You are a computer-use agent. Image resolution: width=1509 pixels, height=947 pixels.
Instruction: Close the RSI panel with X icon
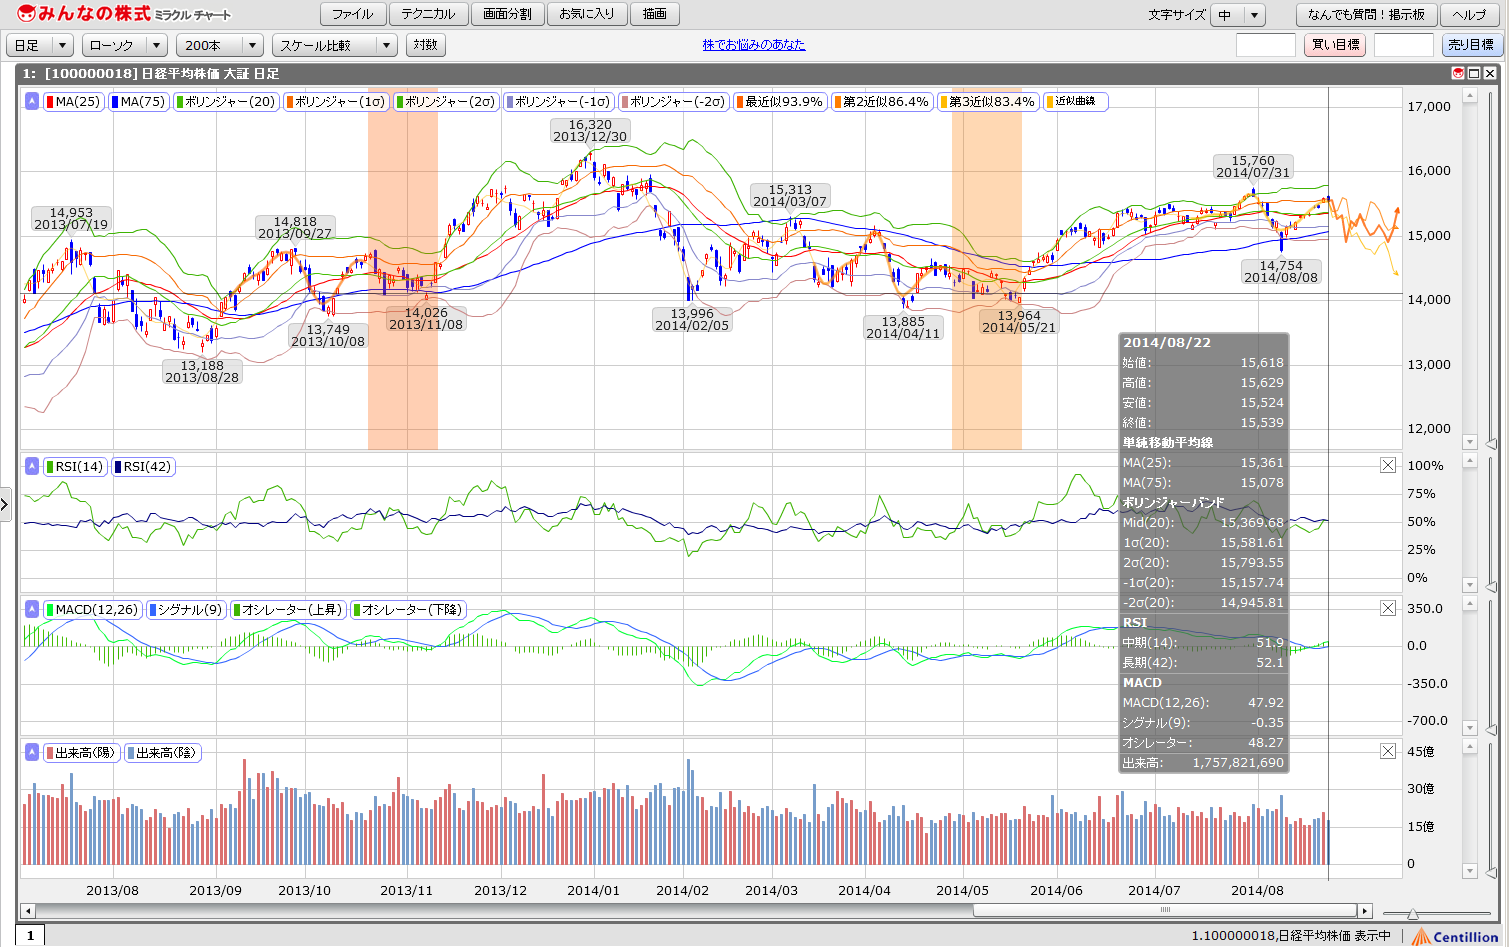[1388, 465]
